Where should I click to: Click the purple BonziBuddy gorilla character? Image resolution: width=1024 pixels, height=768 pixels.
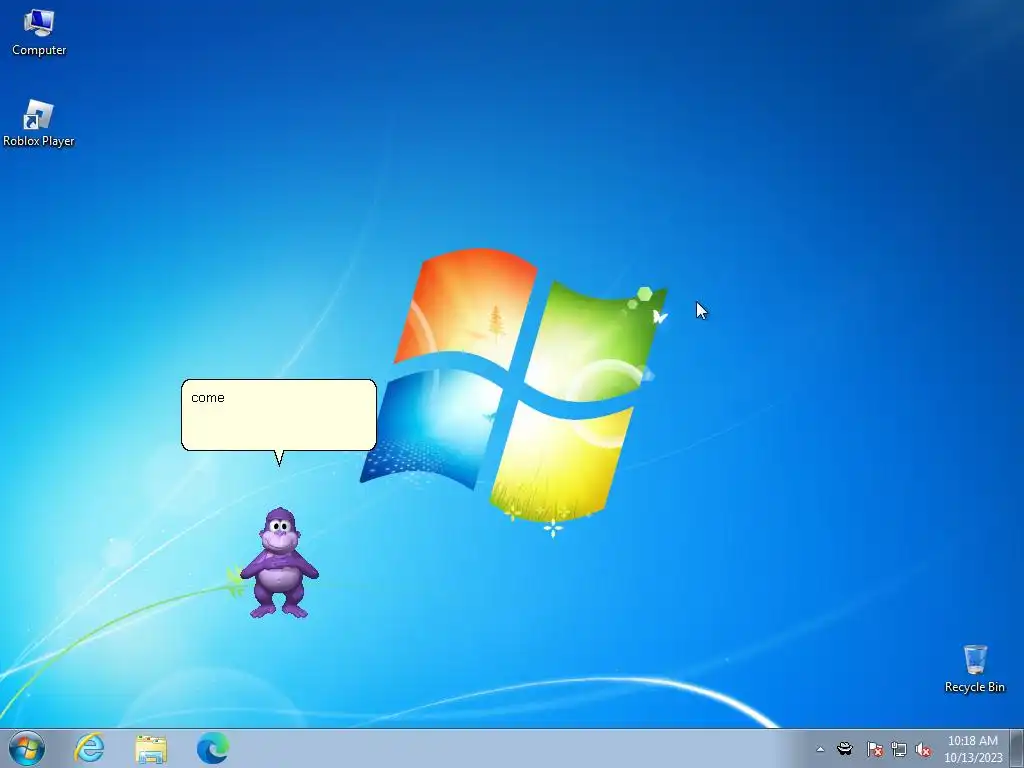pos(280,563)
